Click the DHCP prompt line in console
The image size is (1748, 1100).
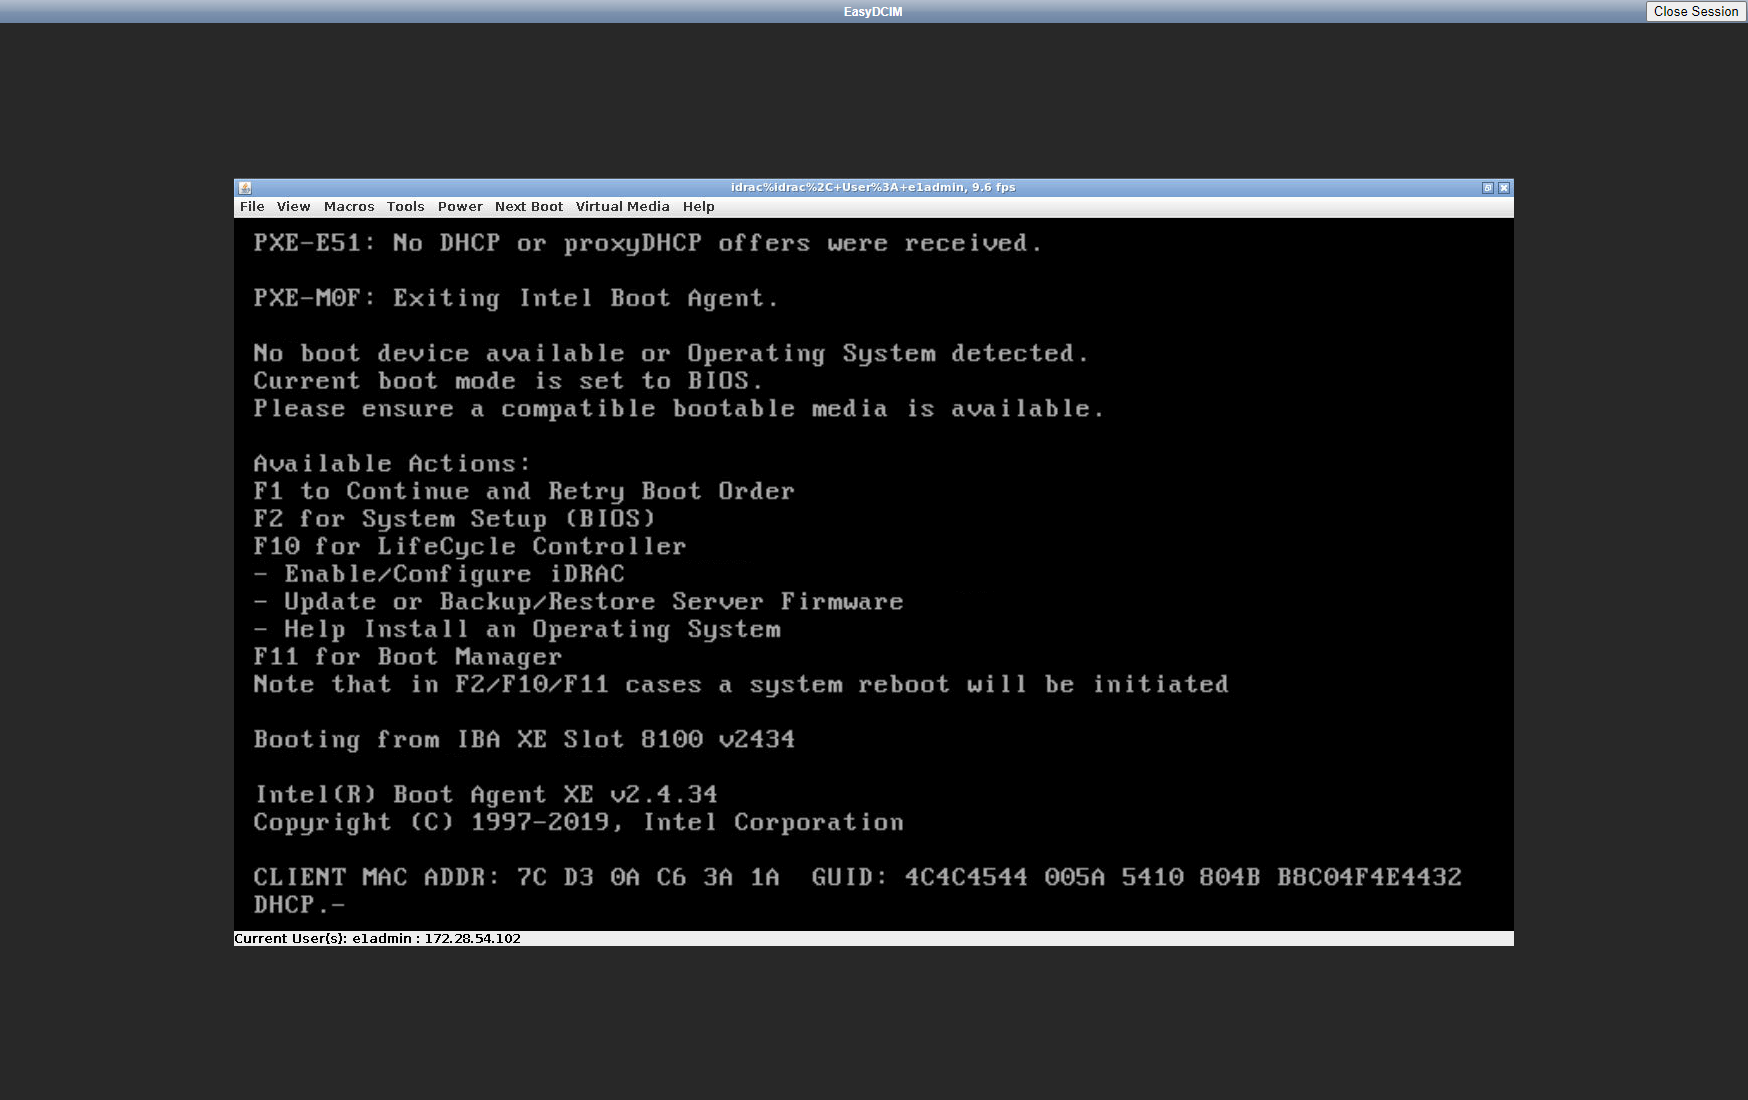coord(298,905)
